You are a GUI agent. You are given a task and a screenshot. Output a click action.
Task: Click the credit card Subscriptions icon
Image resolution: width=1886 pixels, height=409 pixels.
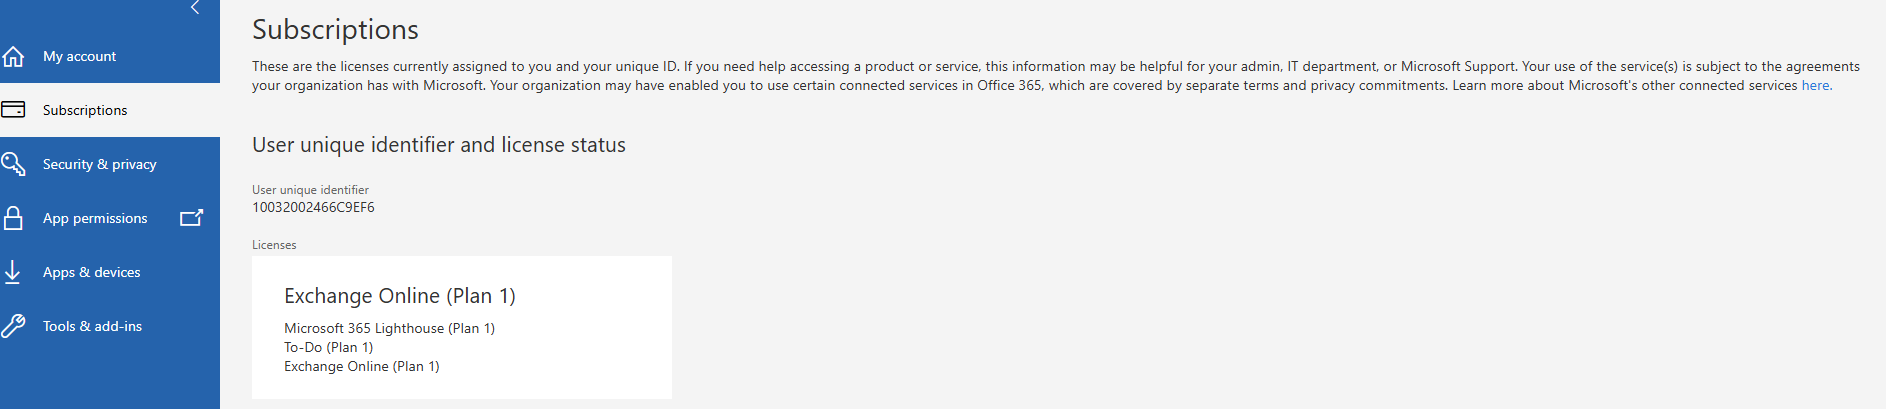pyautogui.click(x=14, y=110)
